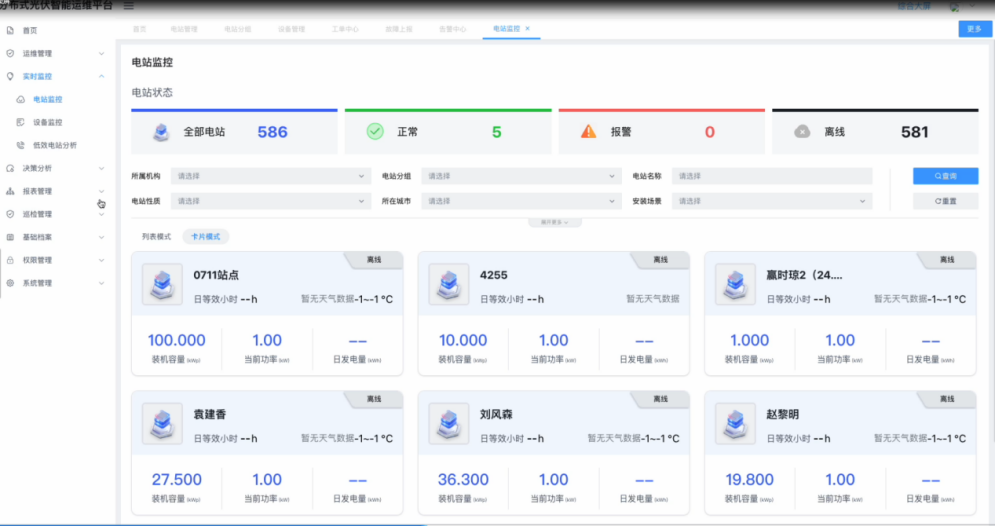996x527 pixels.
Task: Close the 电站监控 tab
Action: (528, 29)
